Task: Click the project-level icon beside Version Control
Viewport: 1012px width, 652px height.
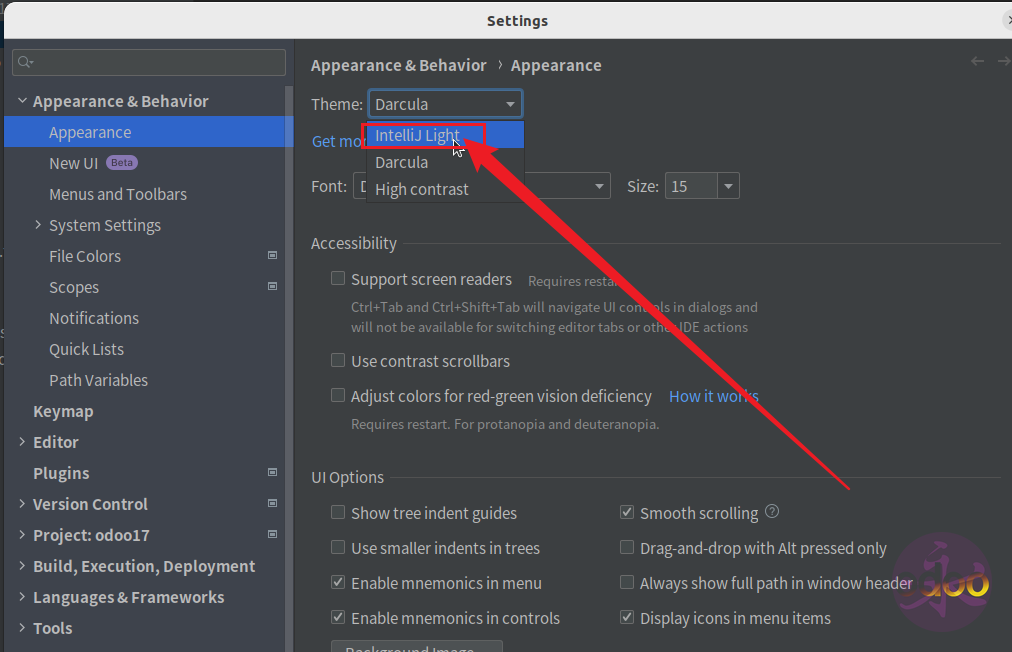Action: [x=272, y=504]
